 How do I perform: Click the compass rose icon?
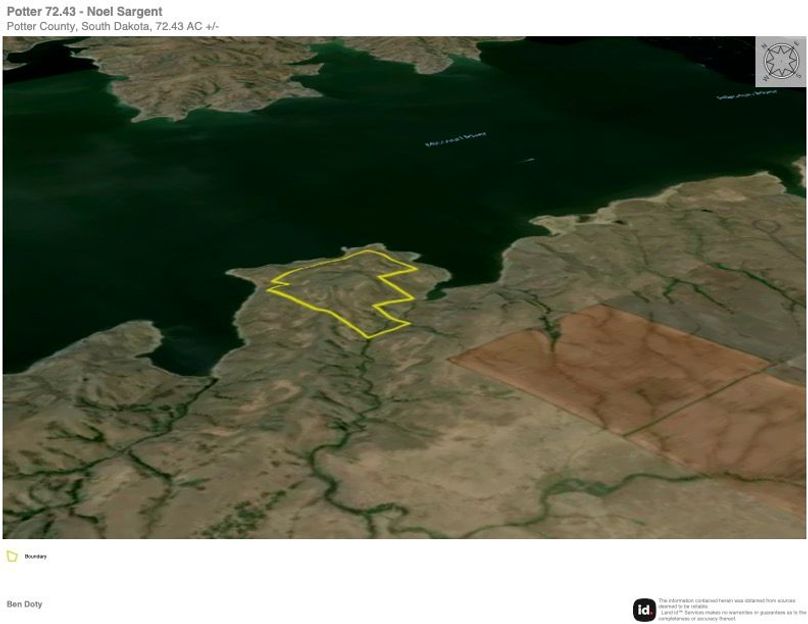pos(780,62)
